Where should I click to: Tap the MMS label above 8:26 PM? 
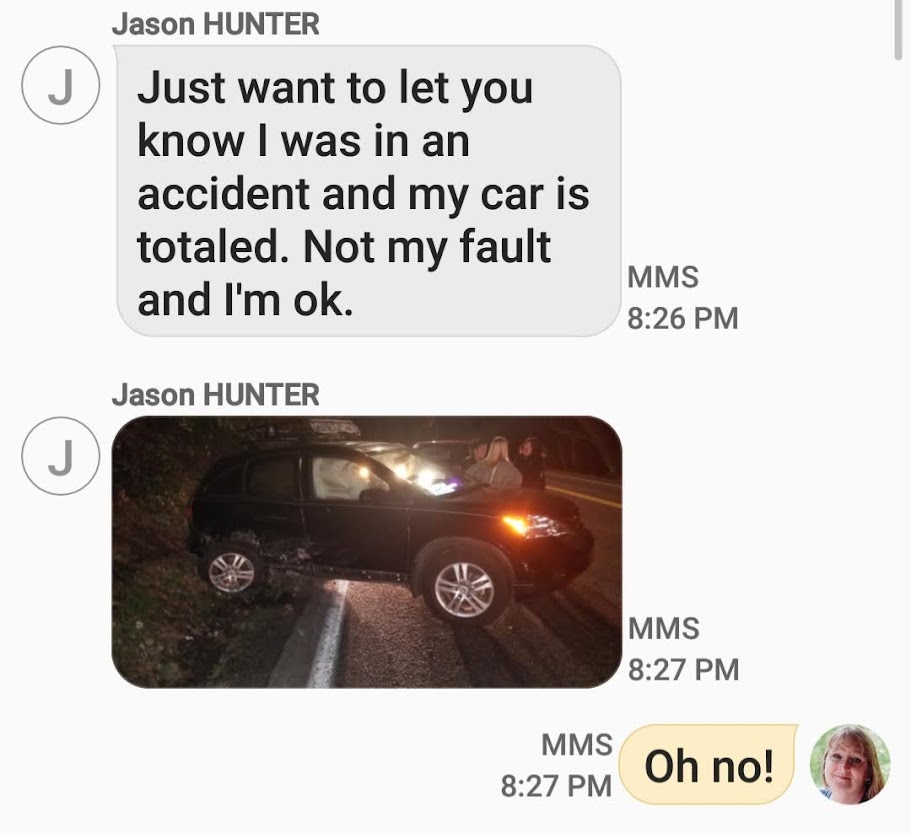tap(663, 277)
